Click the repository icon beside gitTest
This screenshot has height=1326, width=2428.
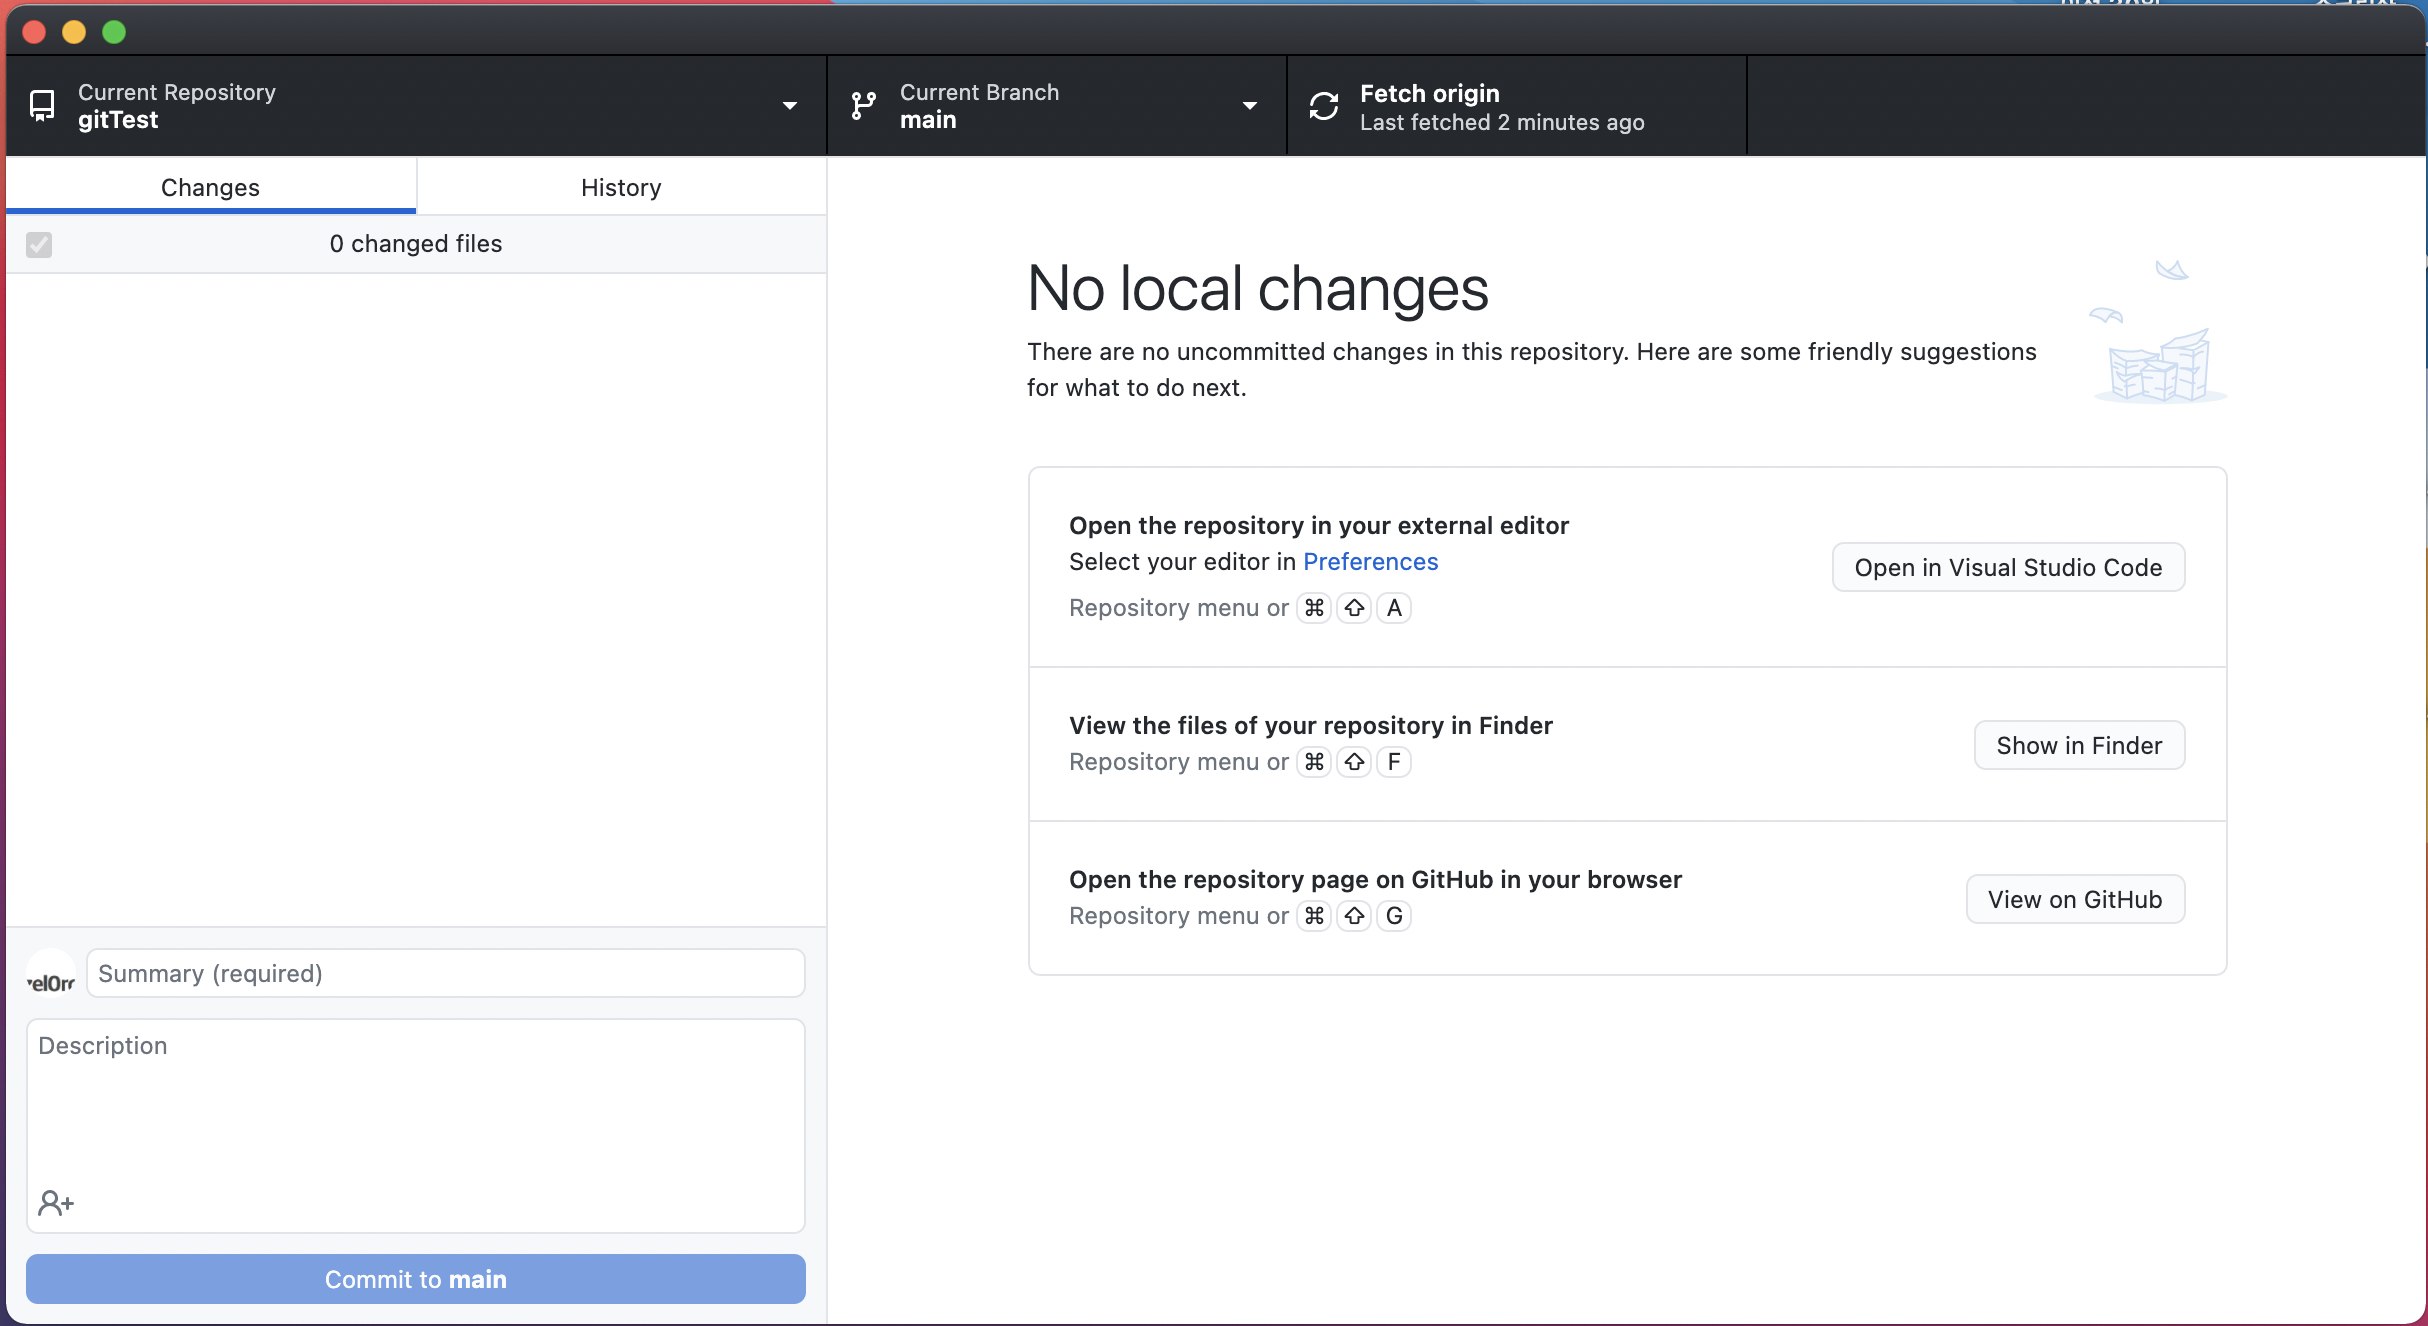coord(42,105)
